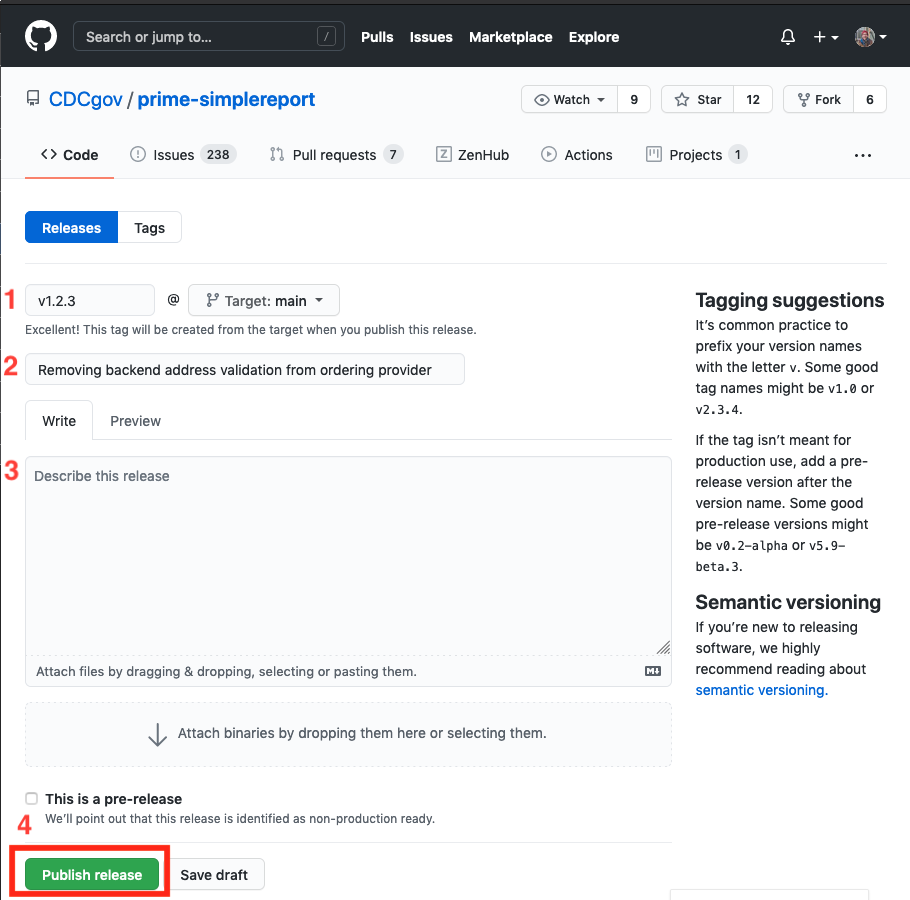Click the Issues tab circle icon

138,154
